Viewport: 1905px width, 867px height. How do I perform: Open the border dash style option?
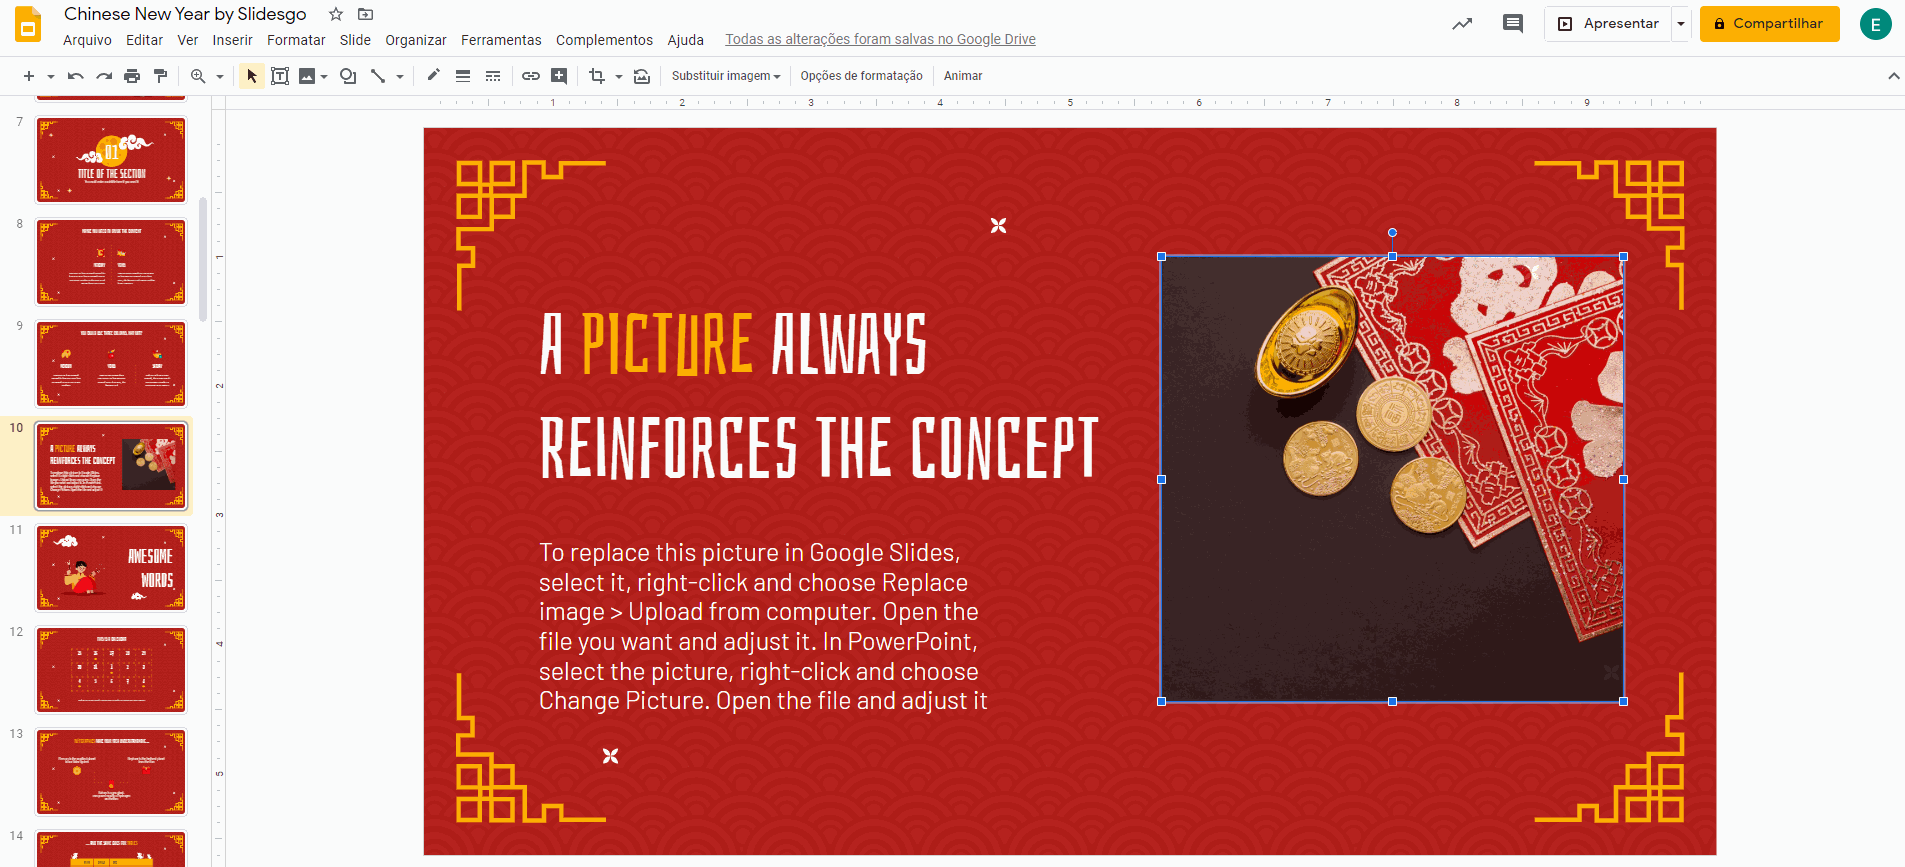(x=493, y=76)
